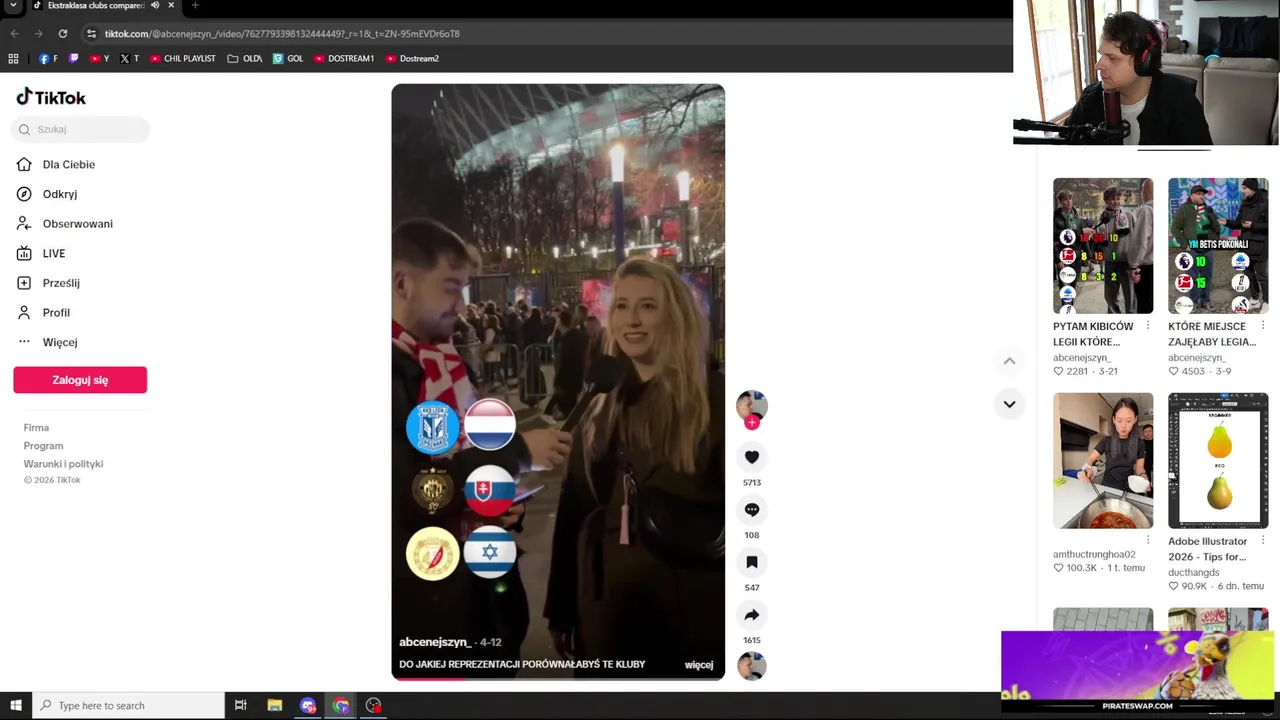This screenshot has width=1280, height=720.
Task: Open the apps grid in bookmarks bar
Action: pos(13,59)
